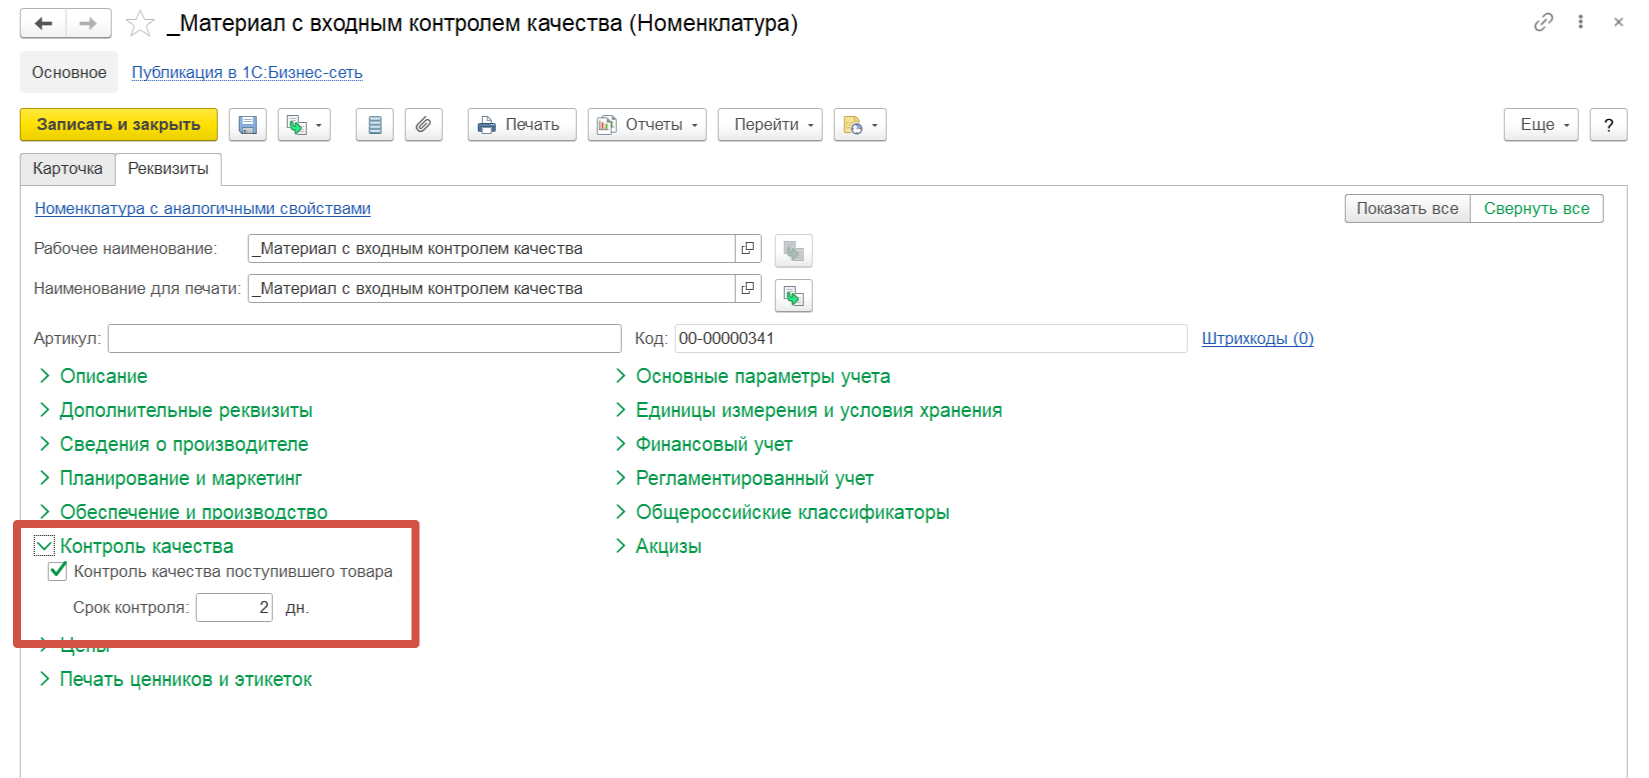Select the Реквизиты tab

tap(168, 169)
